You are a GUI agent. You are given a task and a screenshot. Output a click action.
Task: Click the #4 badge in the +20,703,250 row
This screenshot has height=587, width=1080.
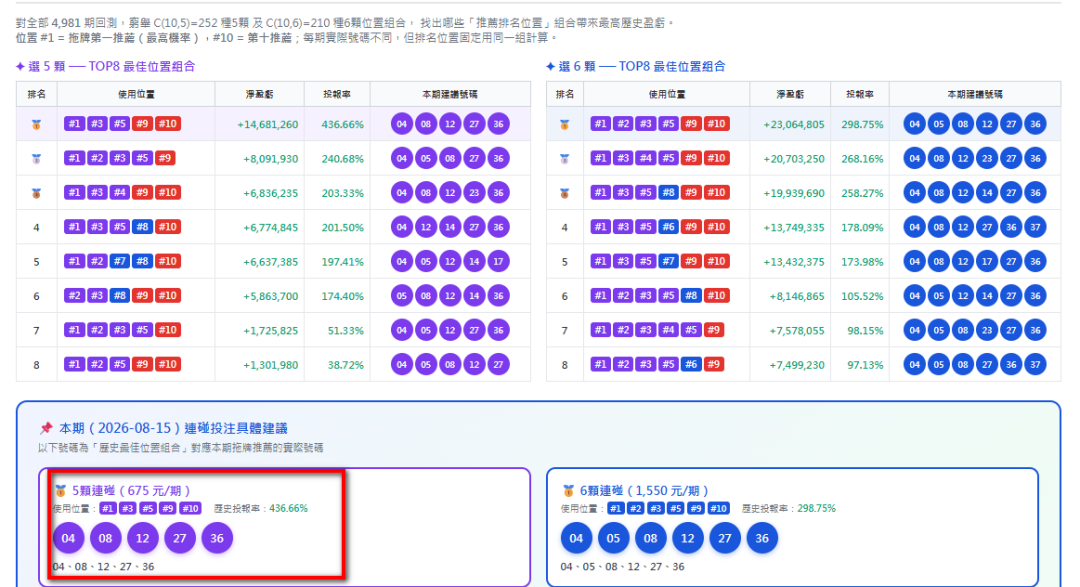point(645,158)
